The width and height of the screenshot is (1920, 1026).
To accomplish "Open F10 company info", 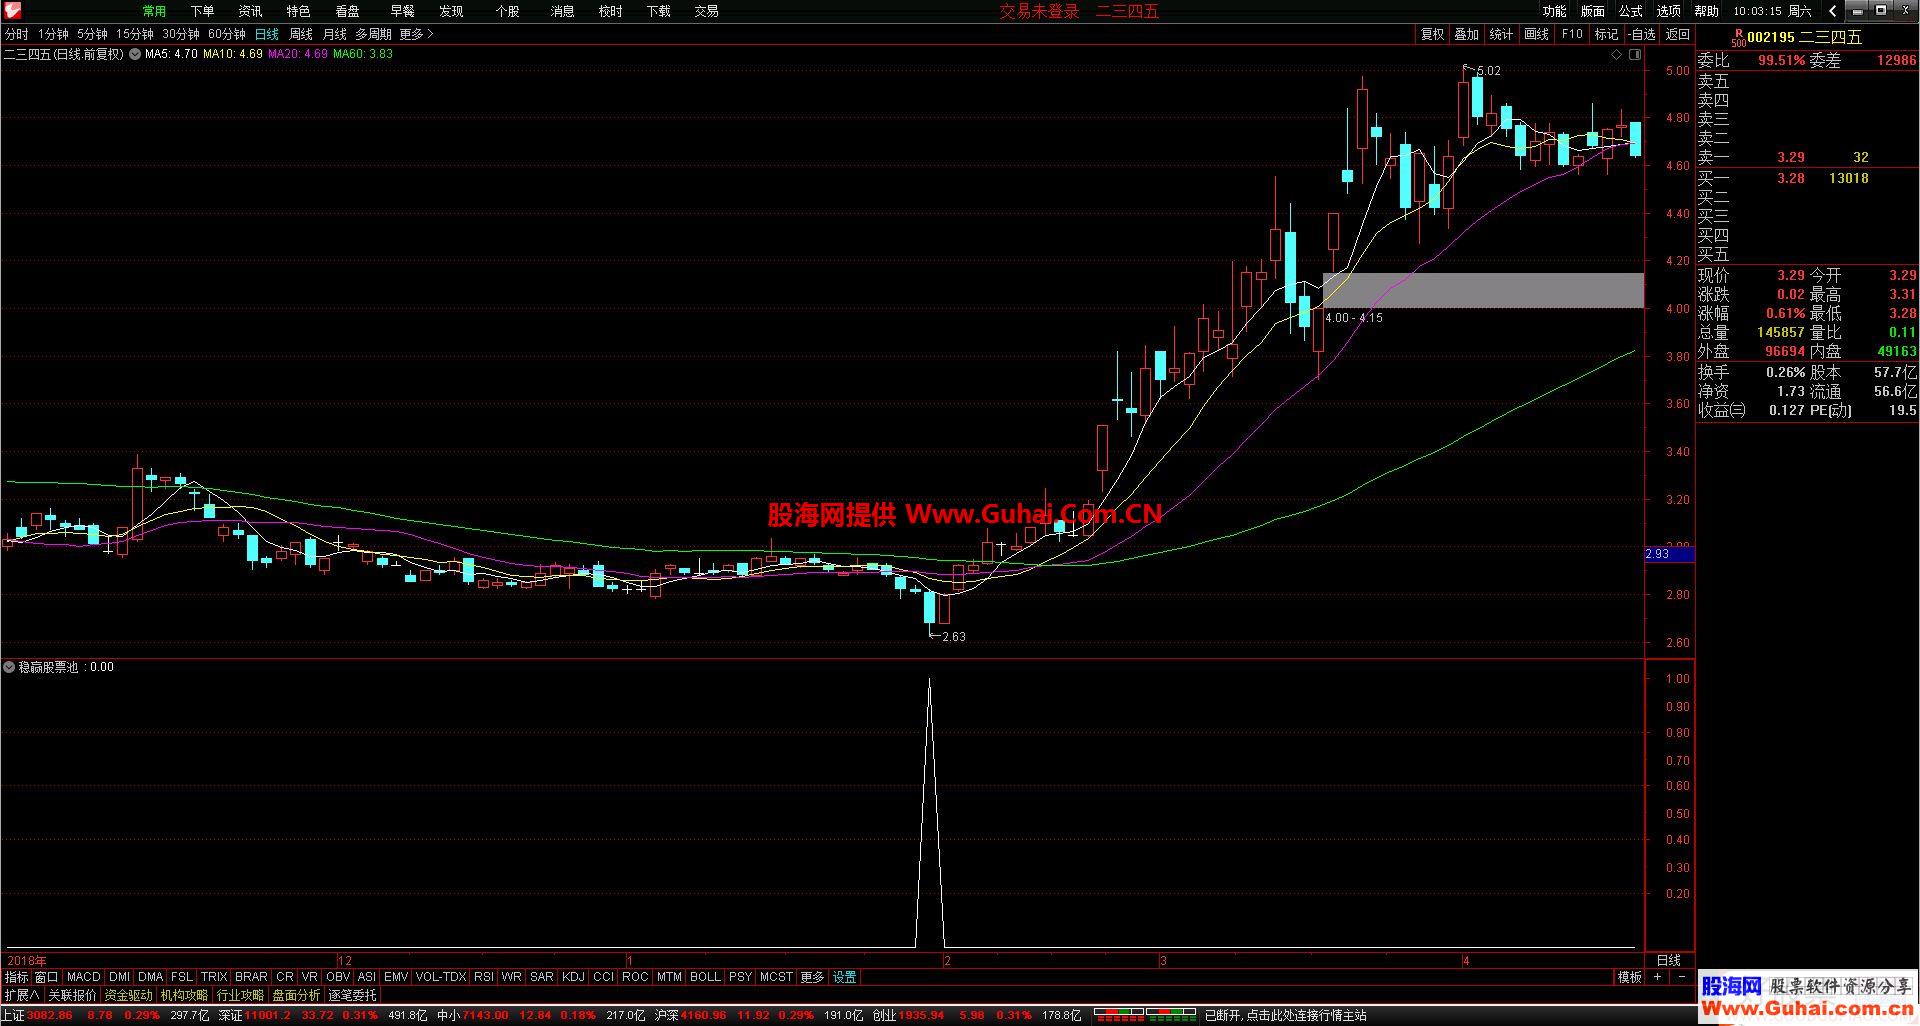I will click(x=1572, y=34).
